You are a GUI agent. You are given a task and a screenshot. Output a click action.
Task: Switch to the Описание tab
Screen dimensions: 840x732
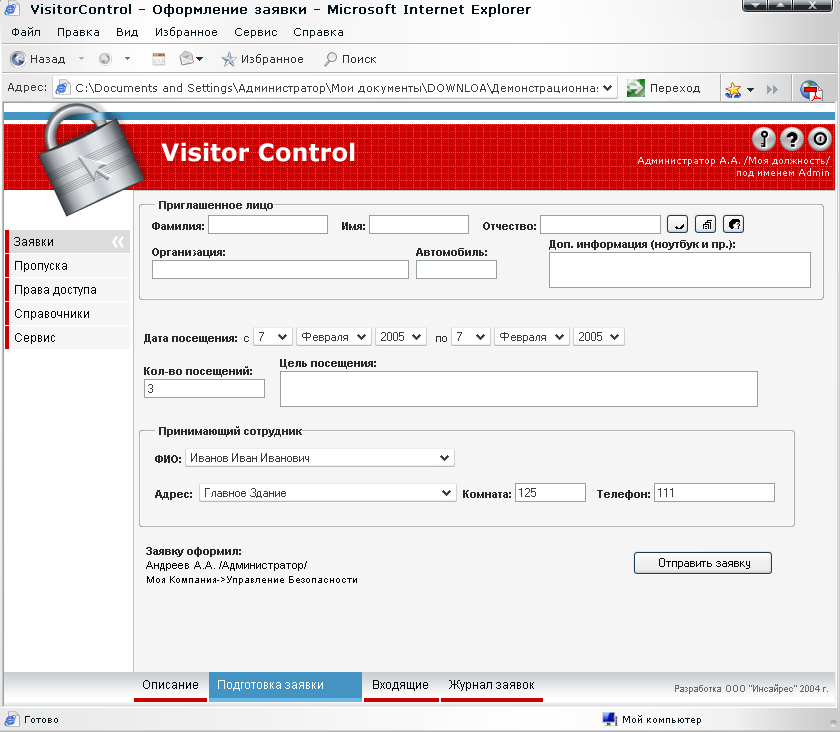click(170, 685)
